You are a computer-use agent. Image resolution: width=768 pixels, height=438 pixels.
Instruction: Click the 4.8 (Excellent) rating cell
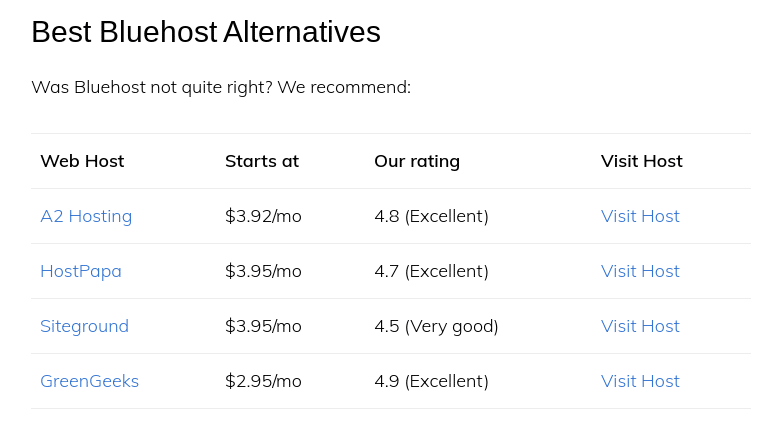432,216
